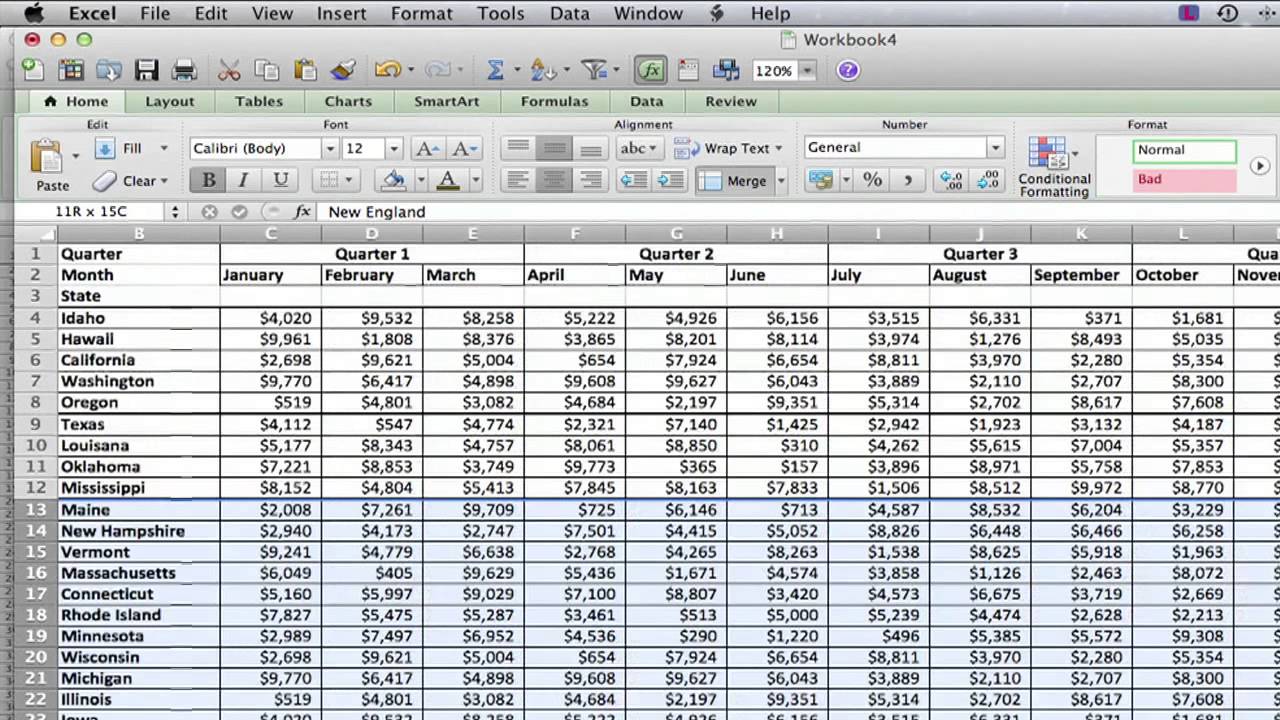This screenshot has height=720, width=1280.
Task: Open Conditional Formatting
Action: (x=1053, y=167)
